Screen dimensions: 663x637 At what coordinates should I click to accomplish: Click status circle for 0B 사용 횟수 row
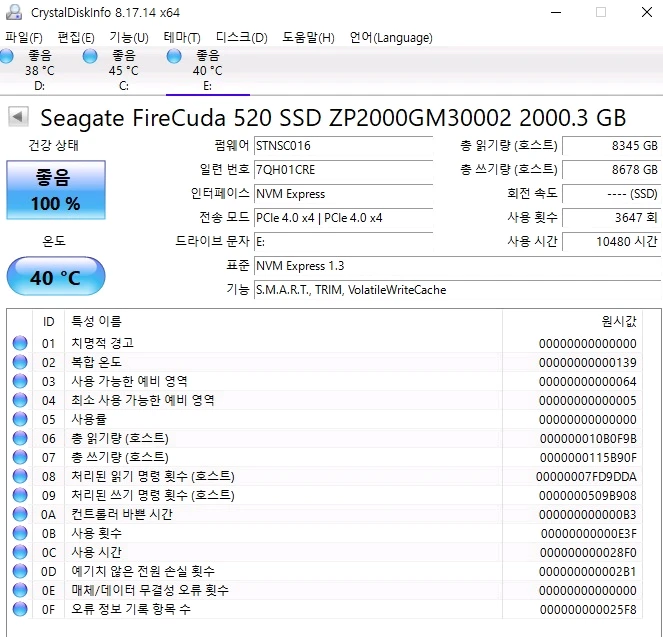(20, 533)
